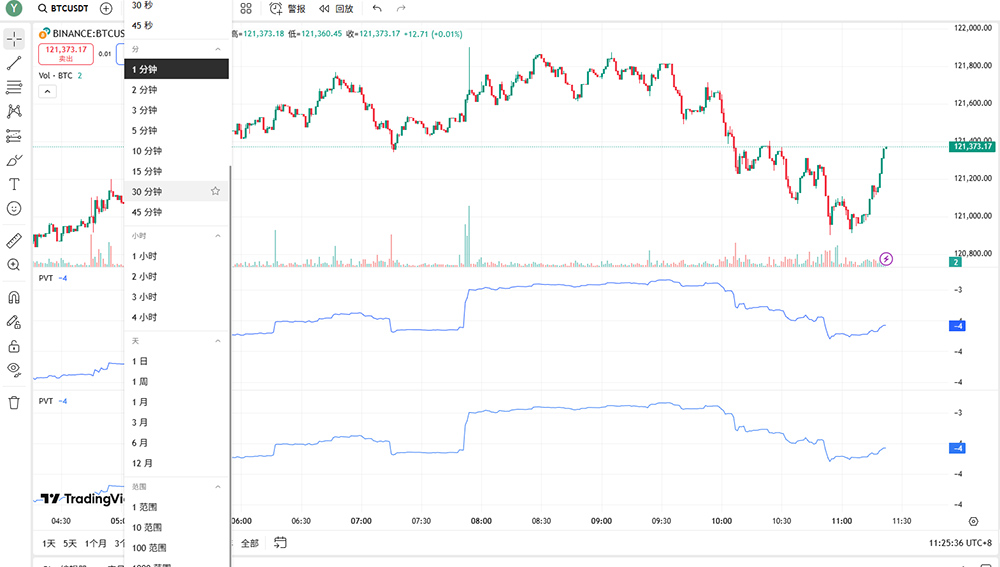Click the 1天 date range shortcut
The height and width of the screenshot is (567, 1000).
coord(49,543)
